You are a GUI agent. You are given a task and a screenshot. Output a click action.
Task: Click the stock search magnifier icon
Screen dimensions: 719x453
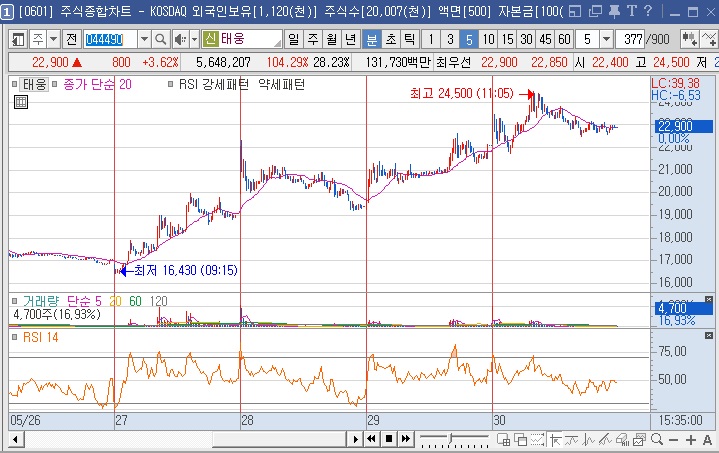[160, 39]
